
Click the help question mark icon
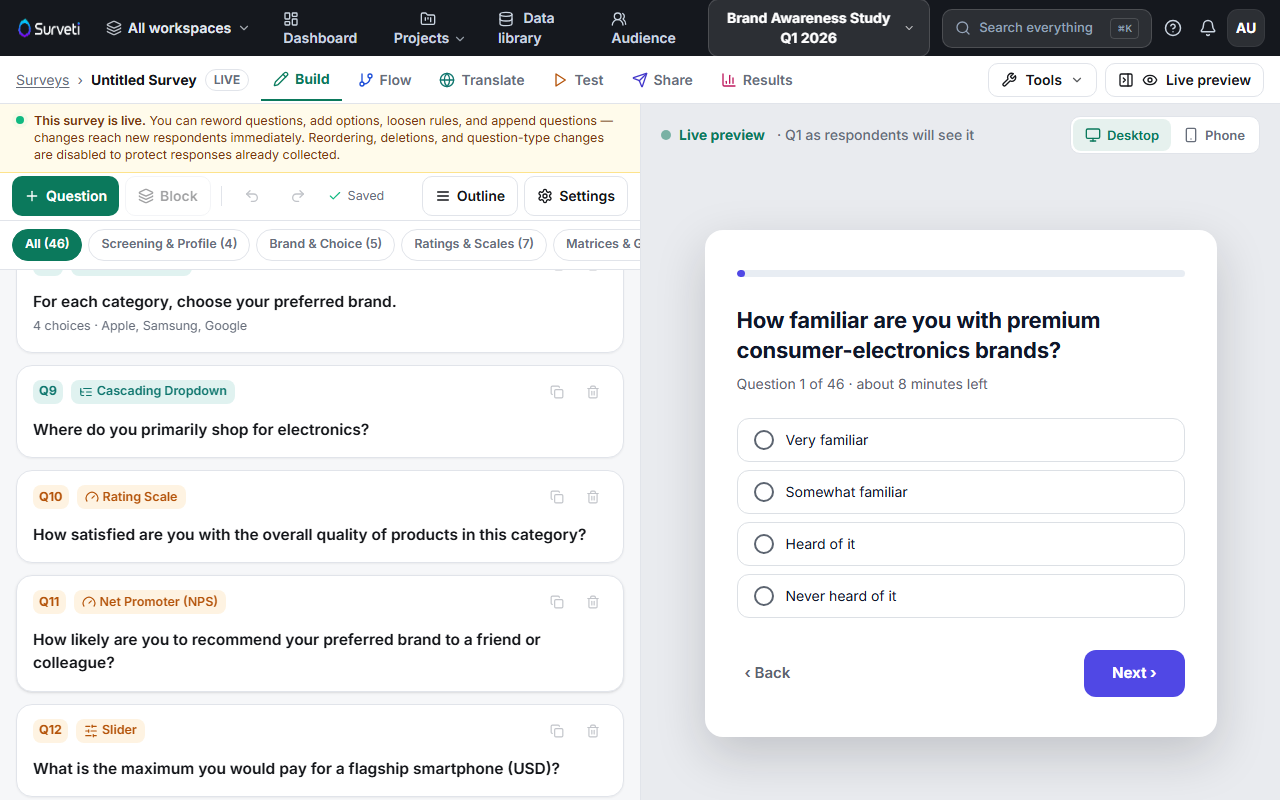point(1173,28)
